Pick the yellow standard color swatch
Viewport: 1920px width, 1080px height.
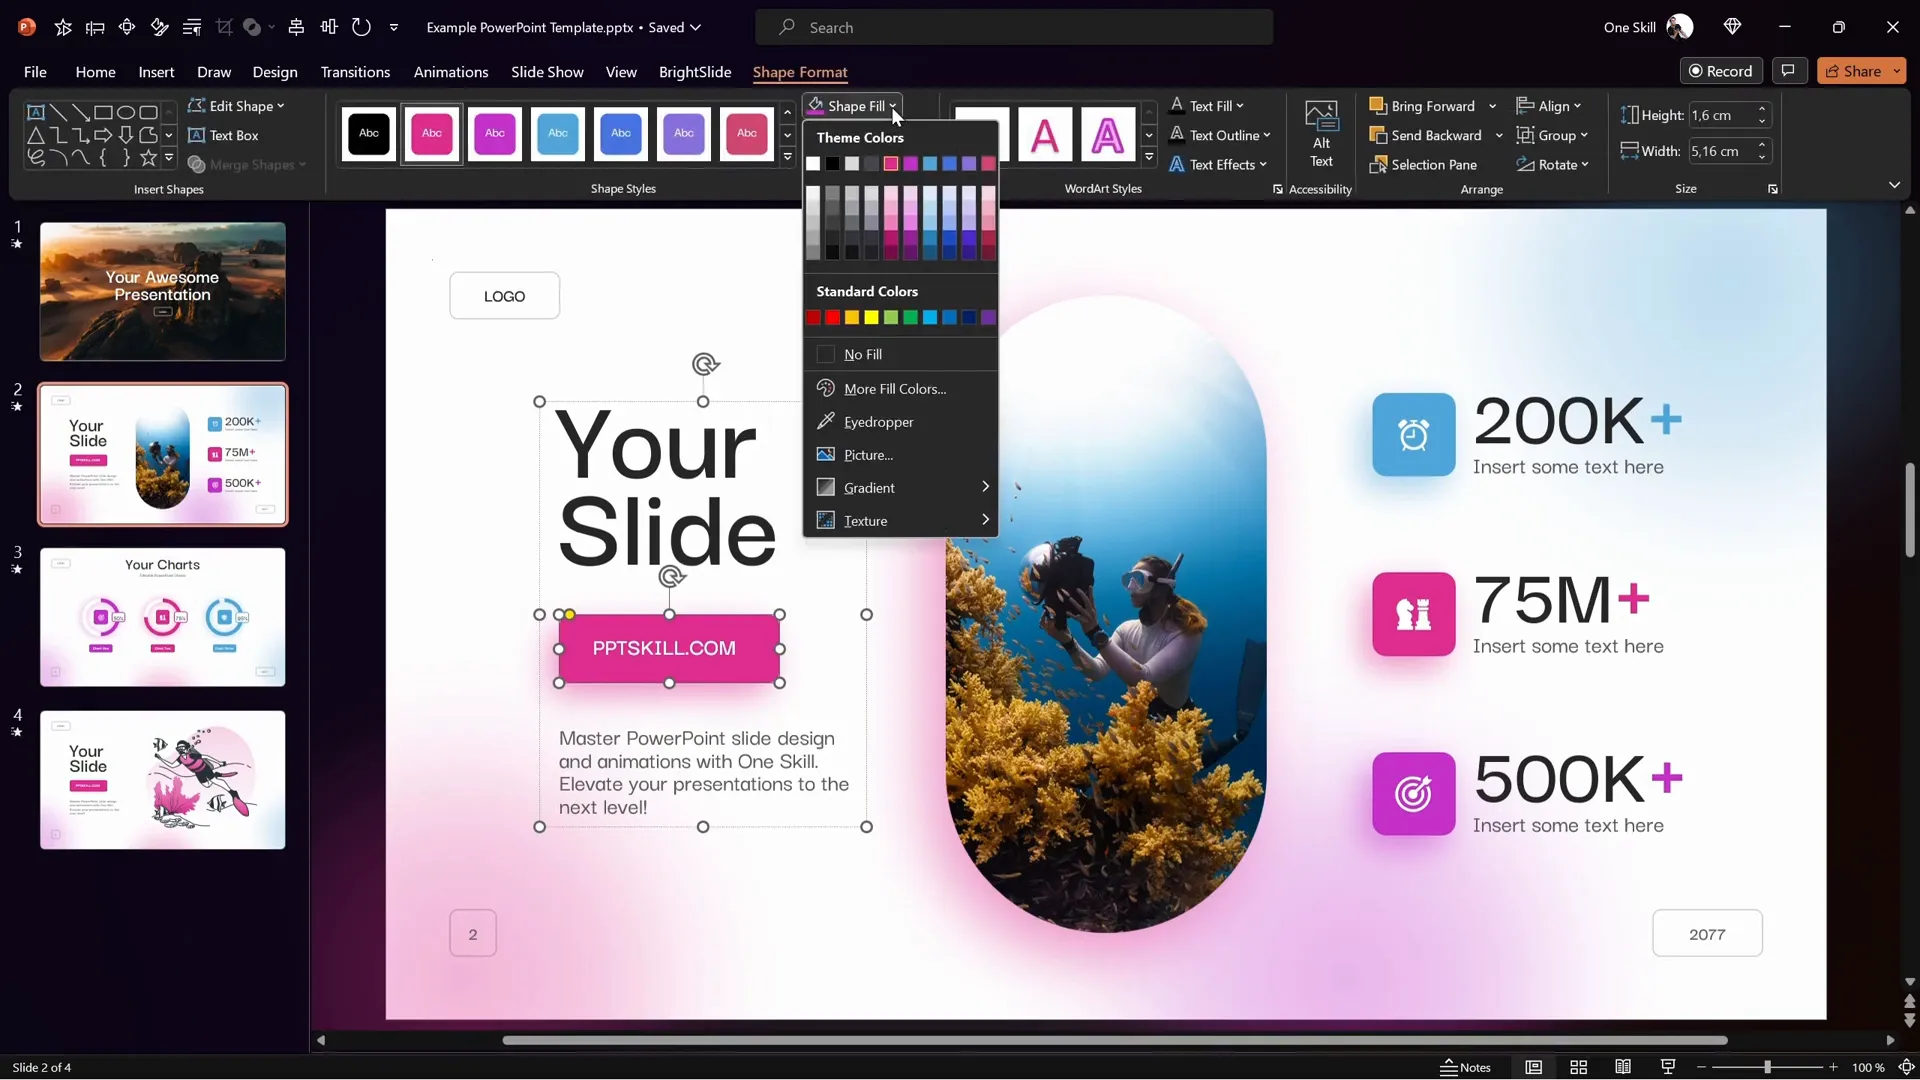[871, 318]
